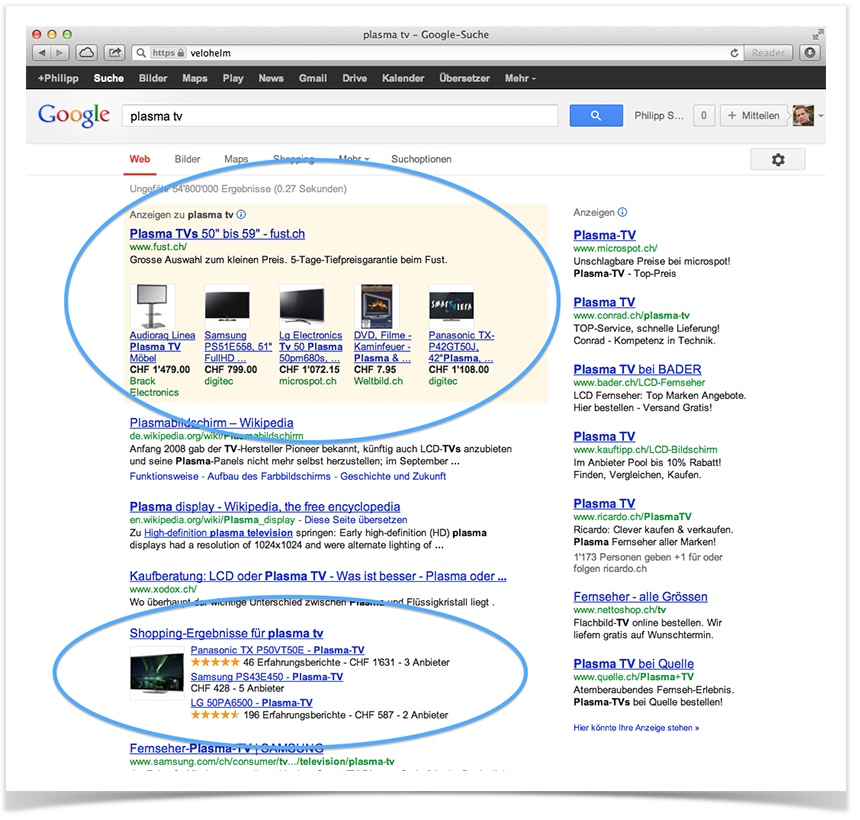
Task: Open 'Fernseher - alle Grössen' ad
Action: click(641, 597)
